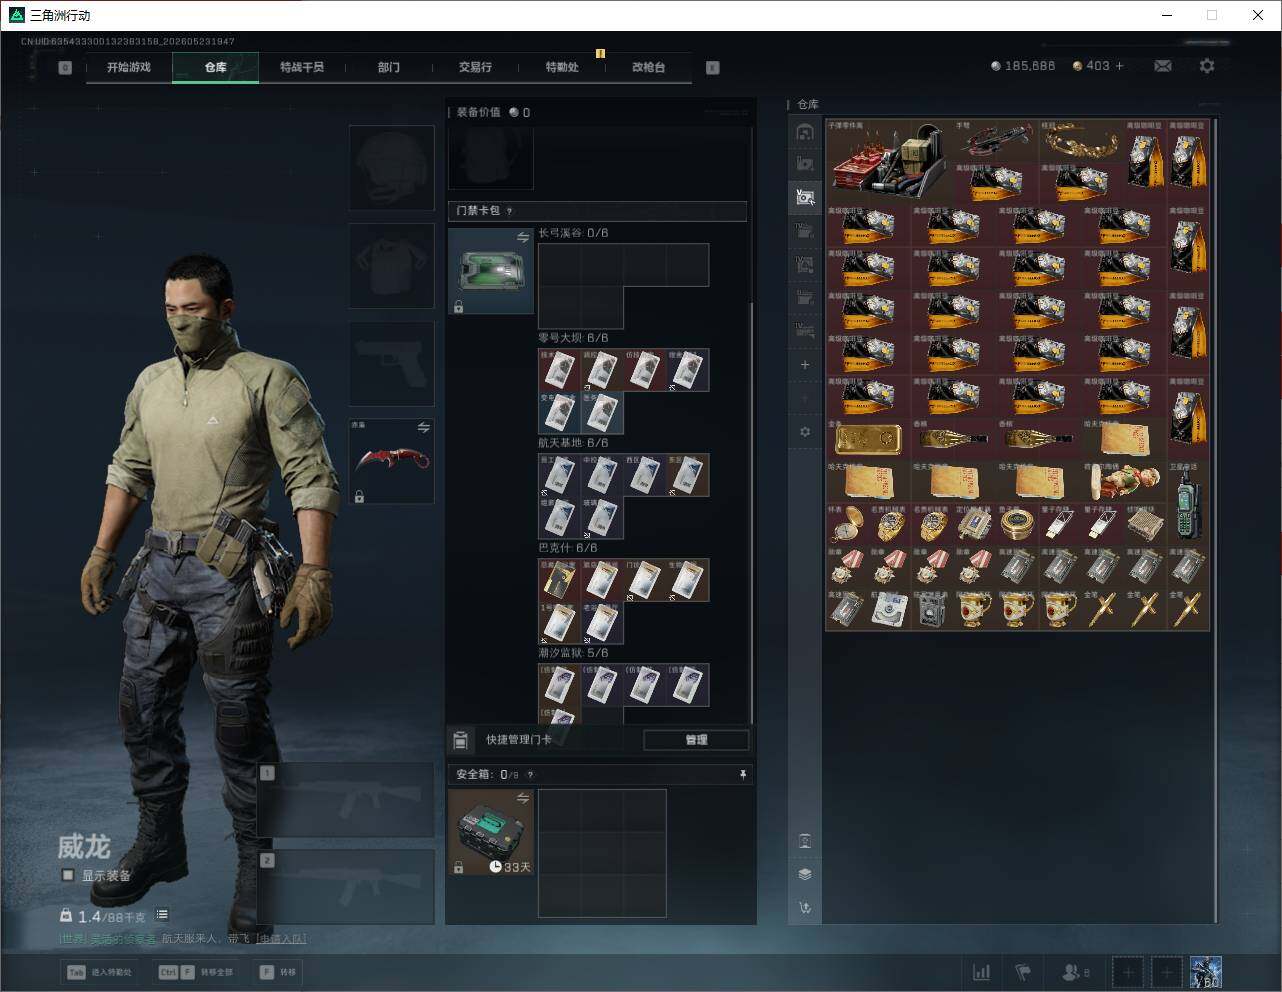1282x992 pixels.
Task: Select the 仓库 tab
Action: click(x=216, y=67)
